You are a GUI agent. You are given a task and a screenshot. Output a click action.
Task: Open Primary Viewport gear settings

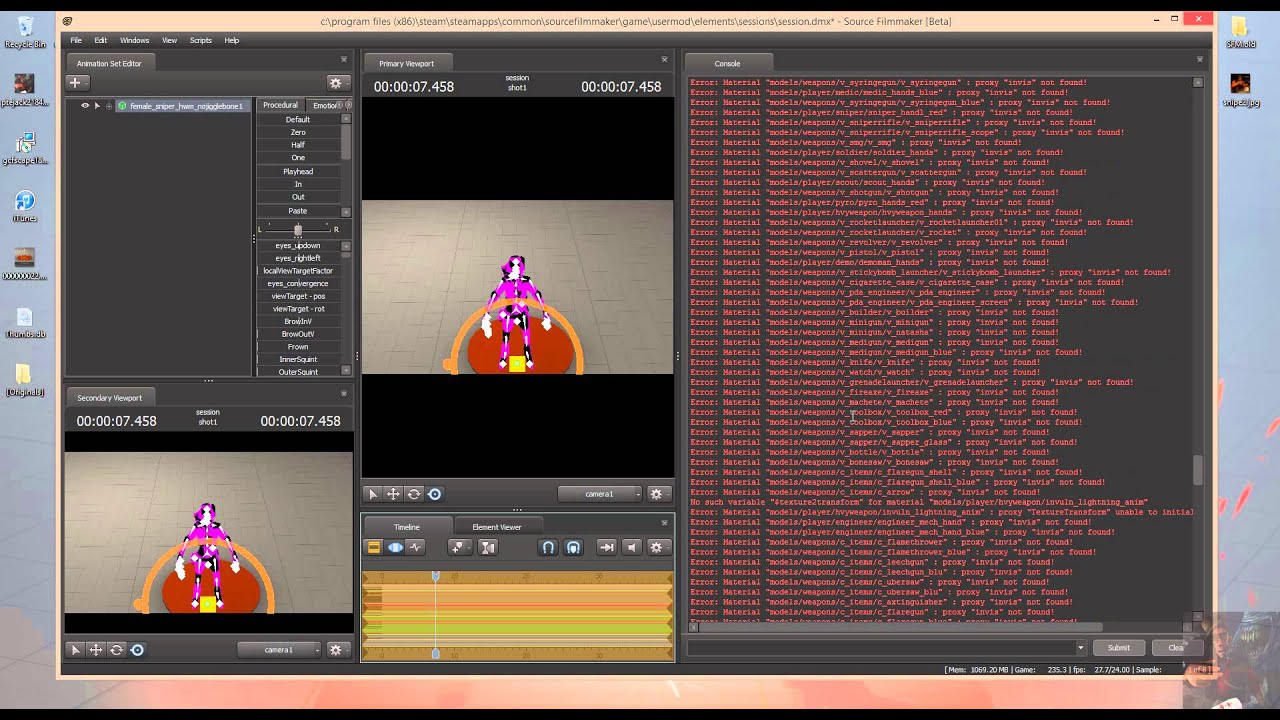point(657,494)
